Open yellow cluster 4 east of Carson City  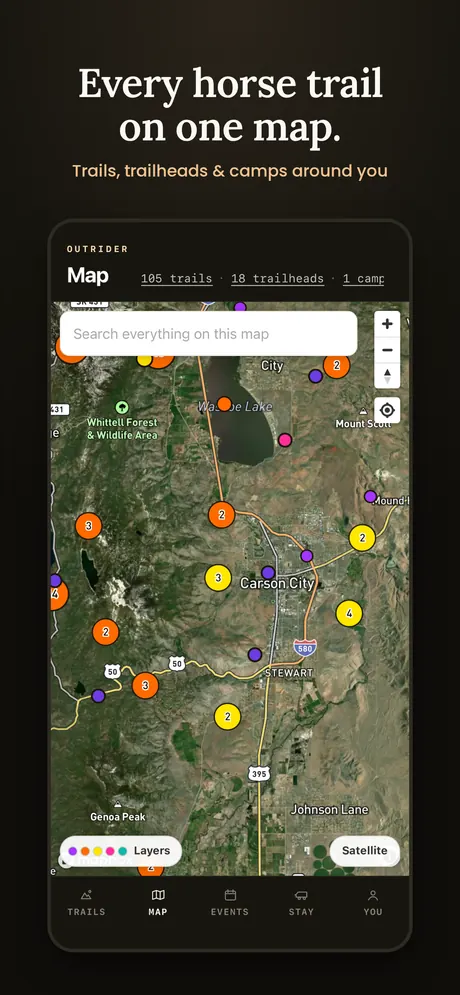349,613
